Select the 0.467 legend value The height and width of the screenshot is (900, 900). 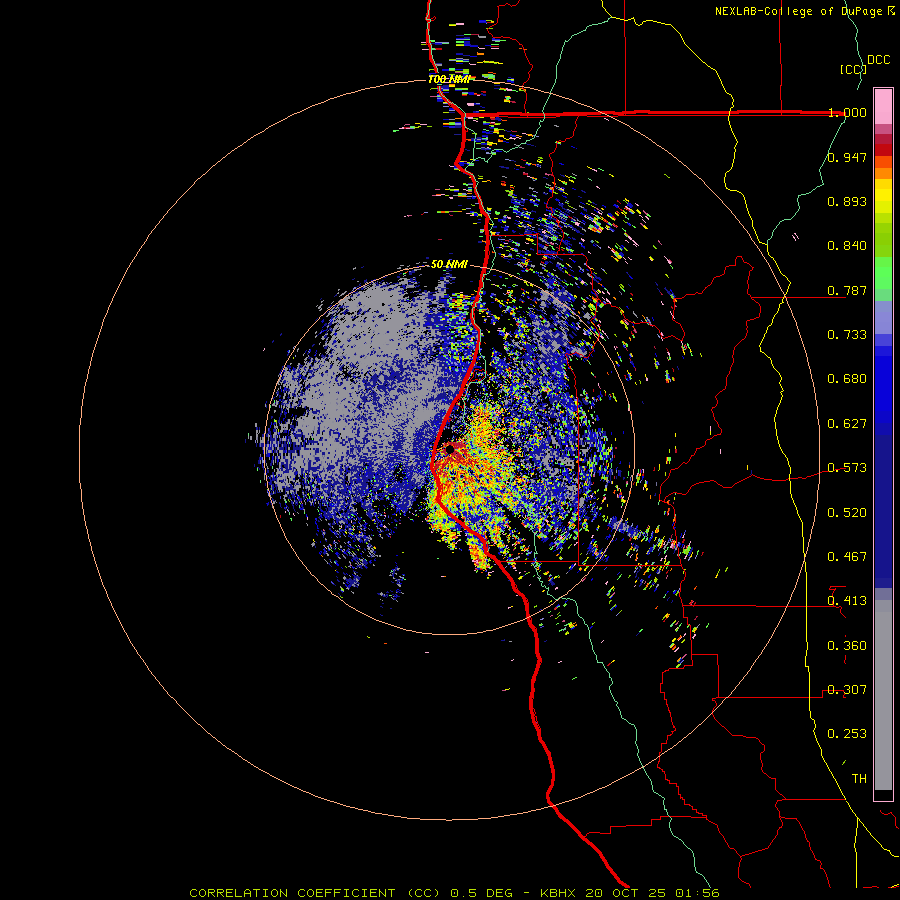[x=847, y=557]
